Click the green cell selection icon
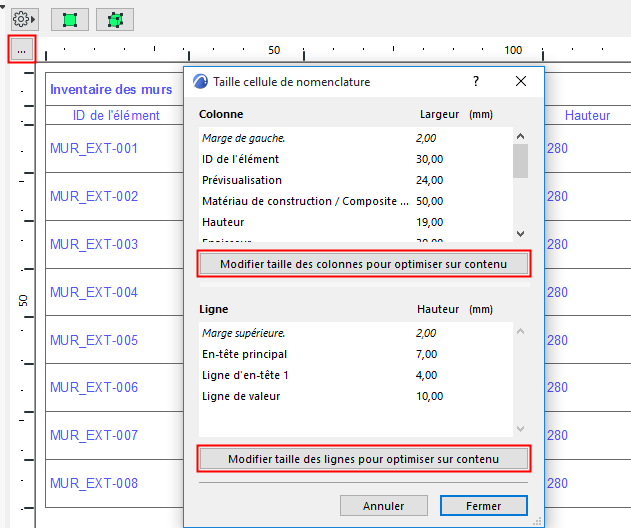 pyautogui.click(x=70, y=19)
